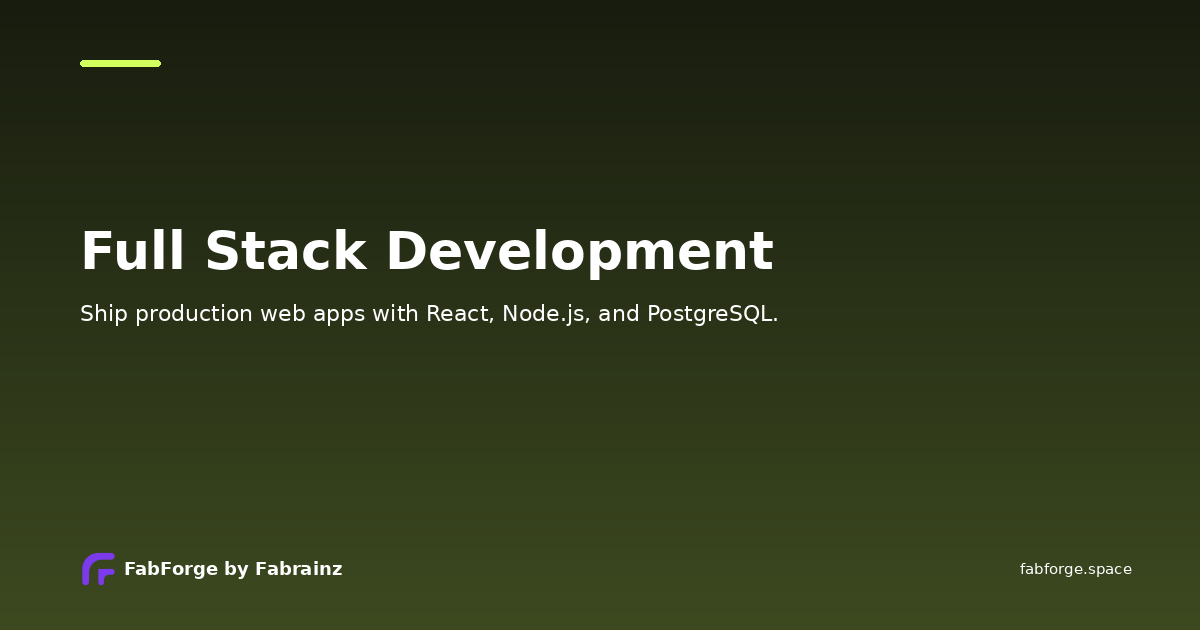Click the purple FabForge logo icon
This screenshot has width=1200, height=630.
[98, 569]
